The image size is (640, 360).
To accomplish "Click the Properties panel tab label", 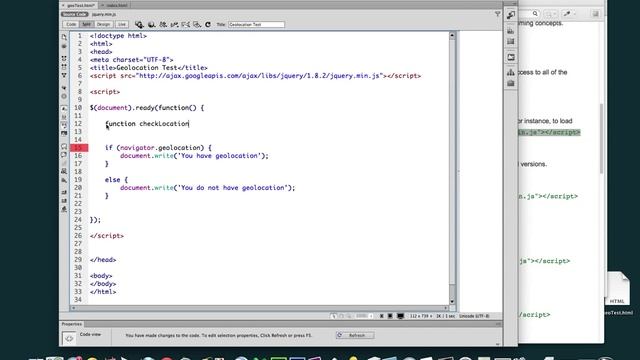I will (x=72, y=324).
